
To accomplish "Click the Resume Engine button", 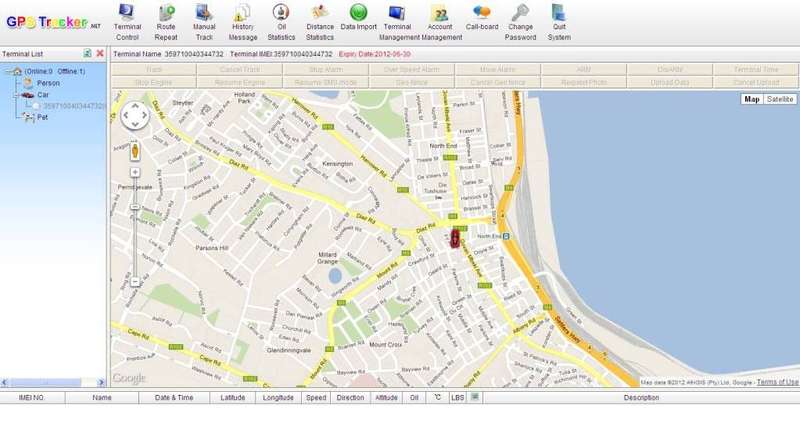I will (240, 82).
